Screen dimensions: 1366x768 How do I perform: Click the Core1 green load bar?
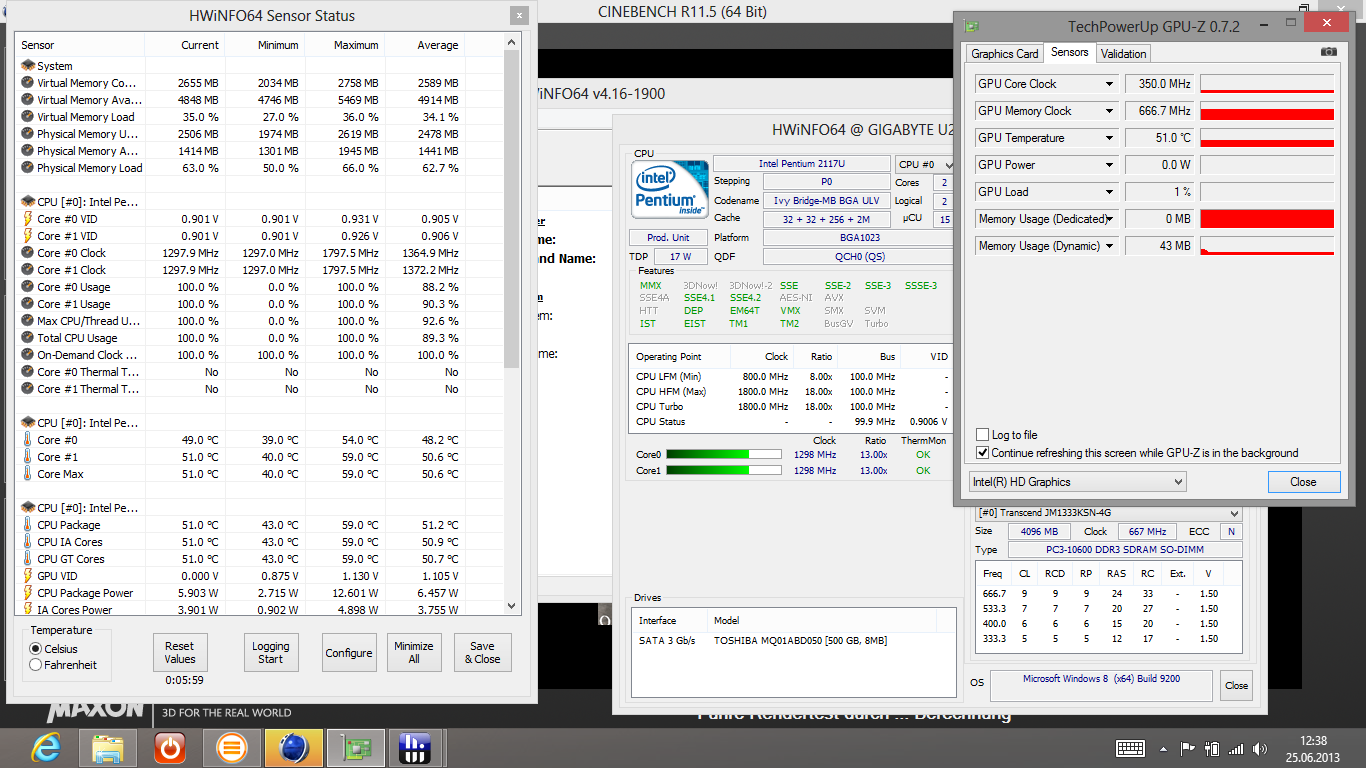click(723, 471)
